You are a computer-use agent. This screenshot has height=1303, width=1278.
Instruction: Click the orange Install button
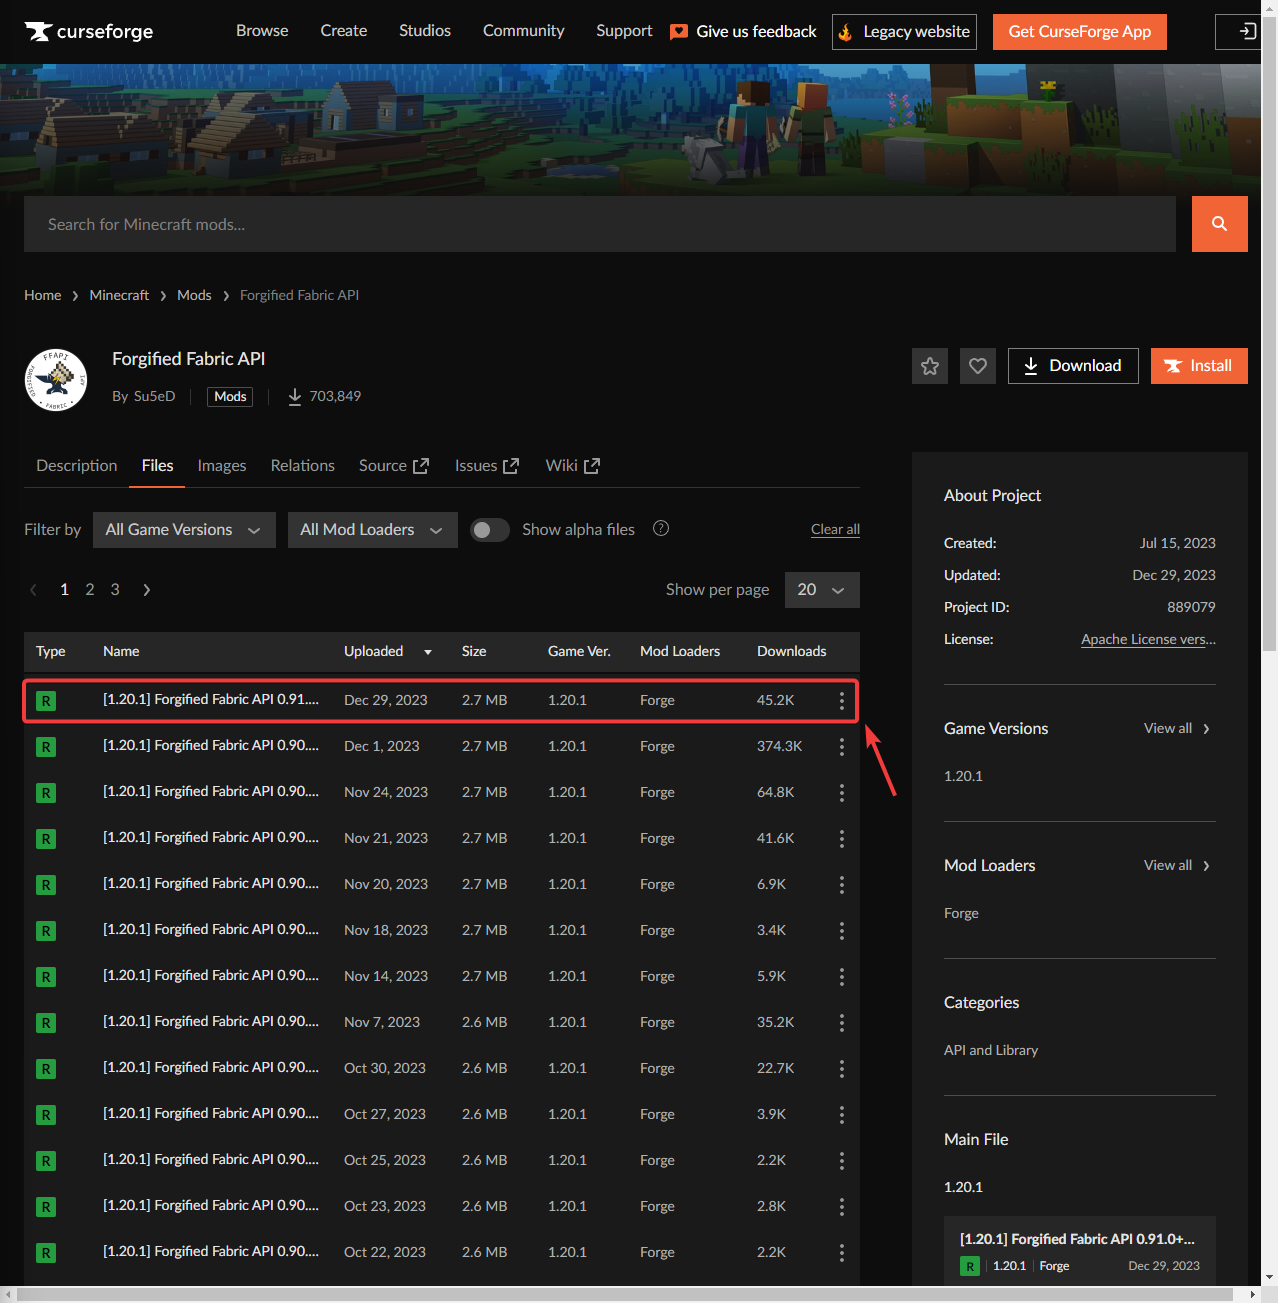click(x=1198, y=366)
